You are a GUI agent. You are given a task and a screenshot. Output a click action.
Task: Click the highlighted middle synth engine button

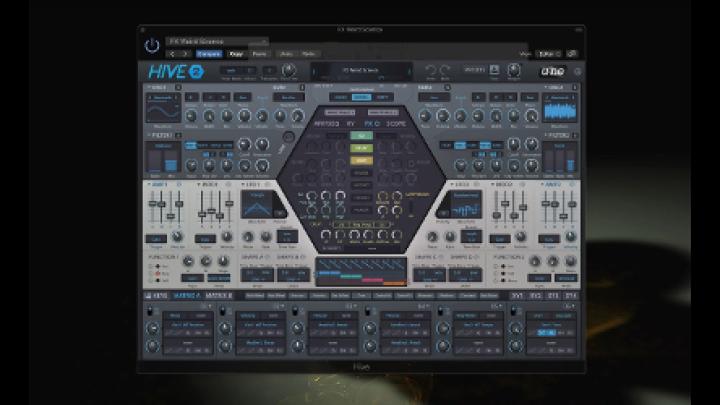pos(361,97)
